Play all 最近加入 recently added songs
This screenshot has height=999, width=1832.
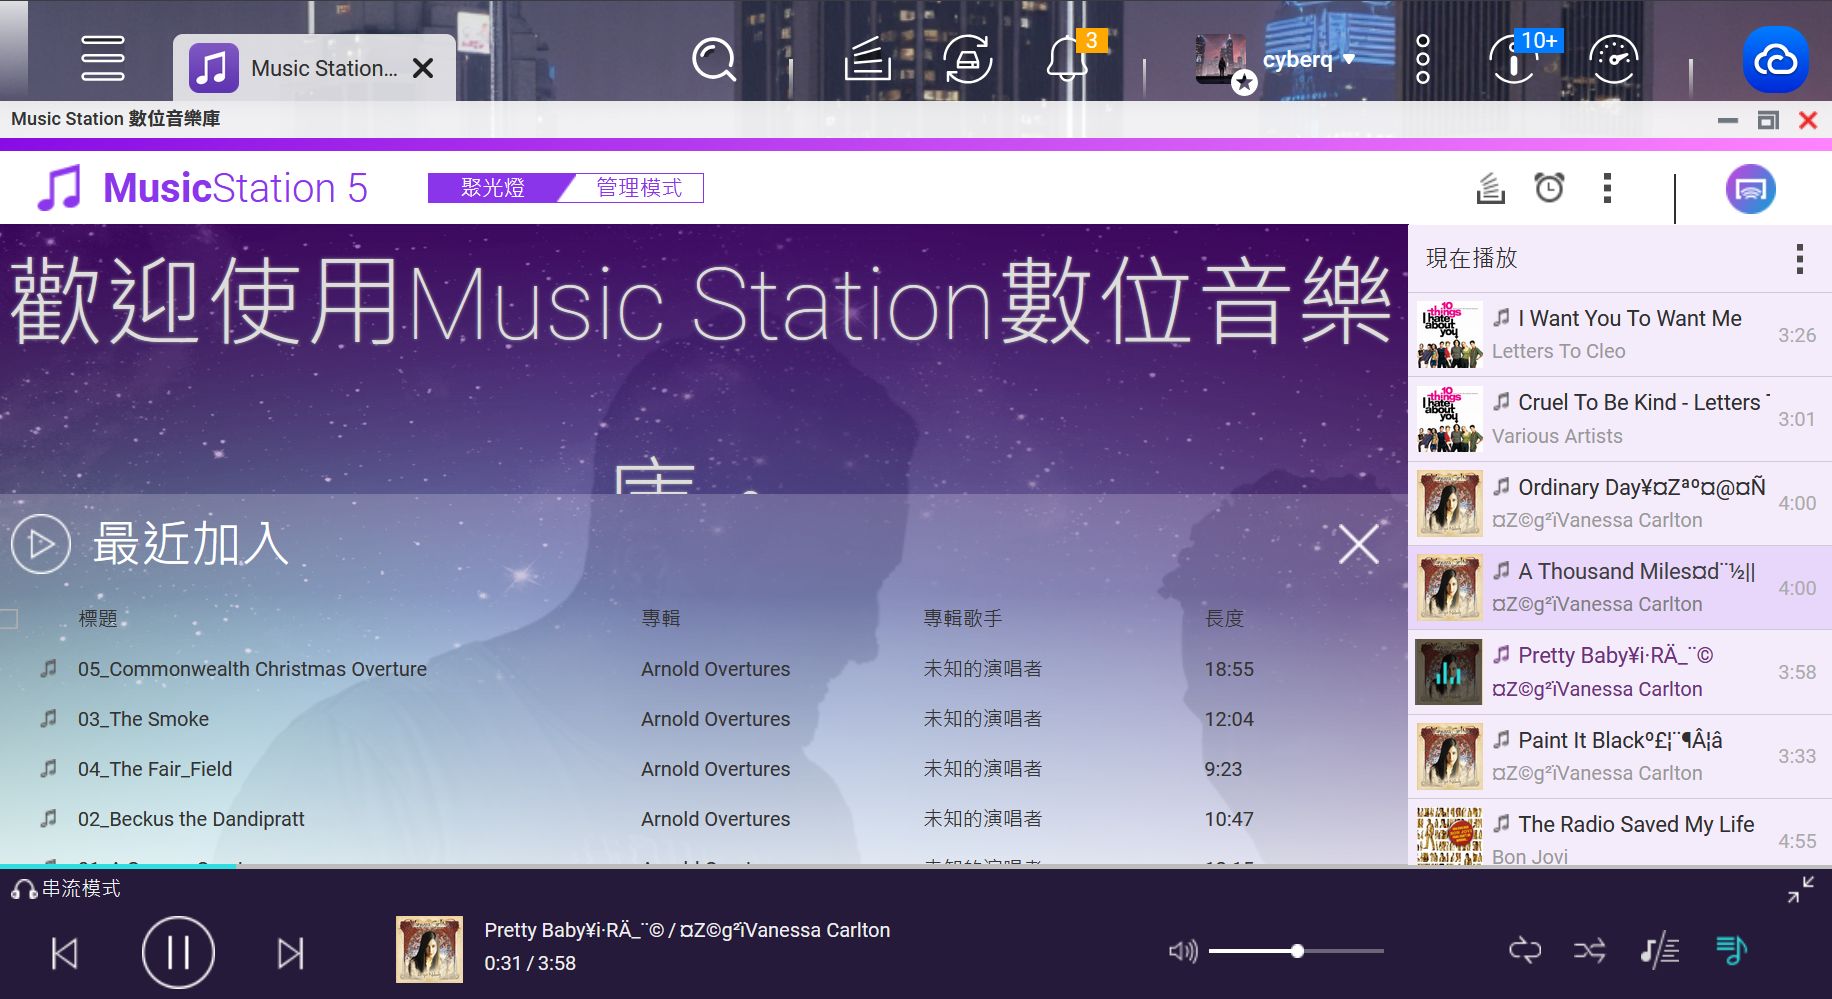41,544
